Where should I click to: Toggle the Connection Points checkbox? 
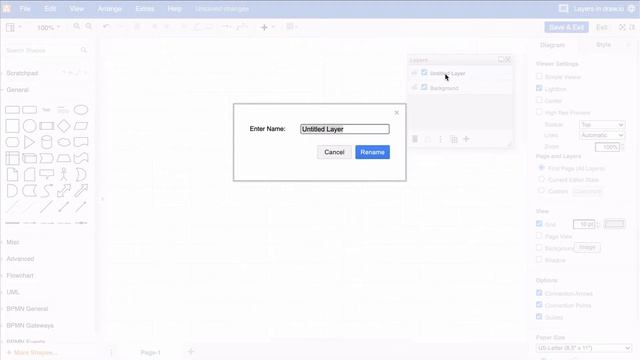coord(539,304)
